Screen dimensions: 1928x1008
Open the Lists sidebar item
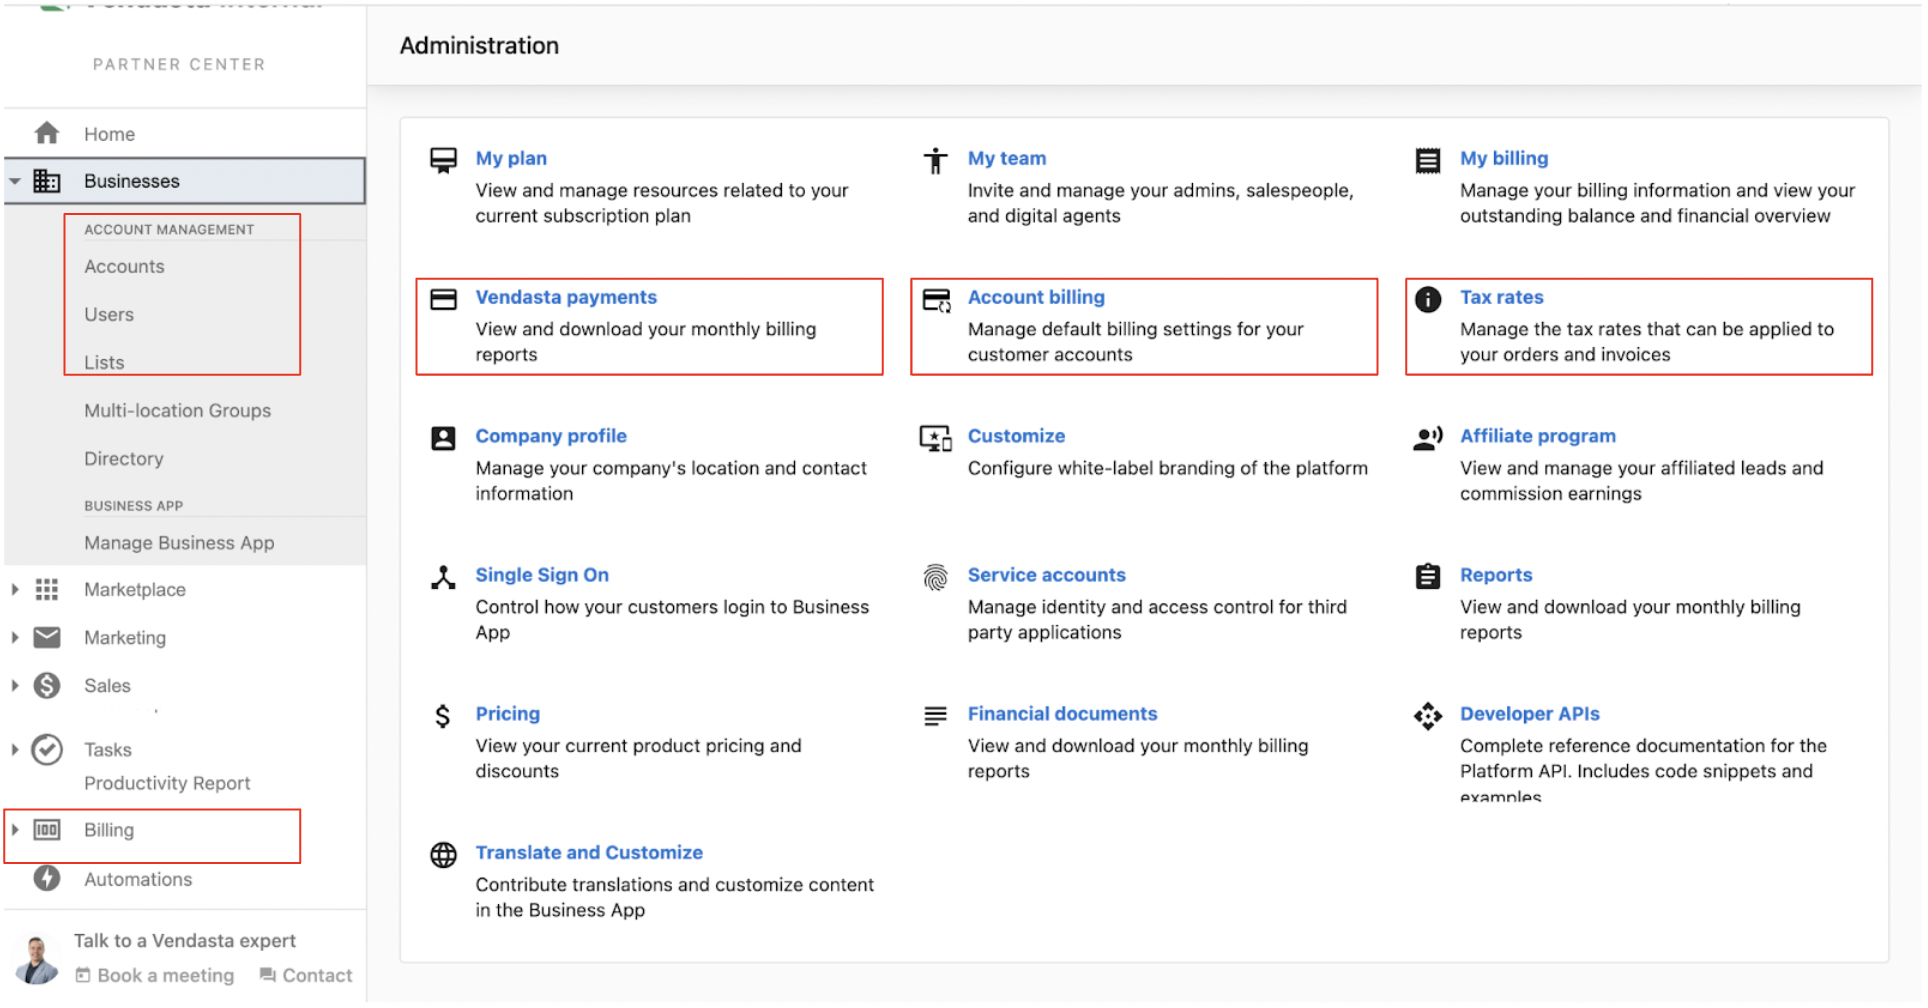[104, 363]
